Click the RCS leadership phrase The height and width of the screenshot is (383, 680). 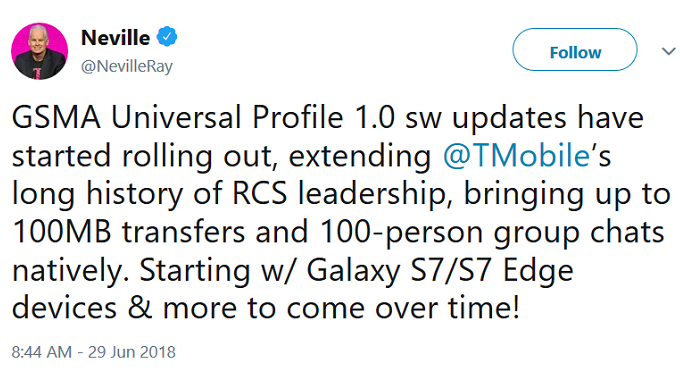coord(340,193)
